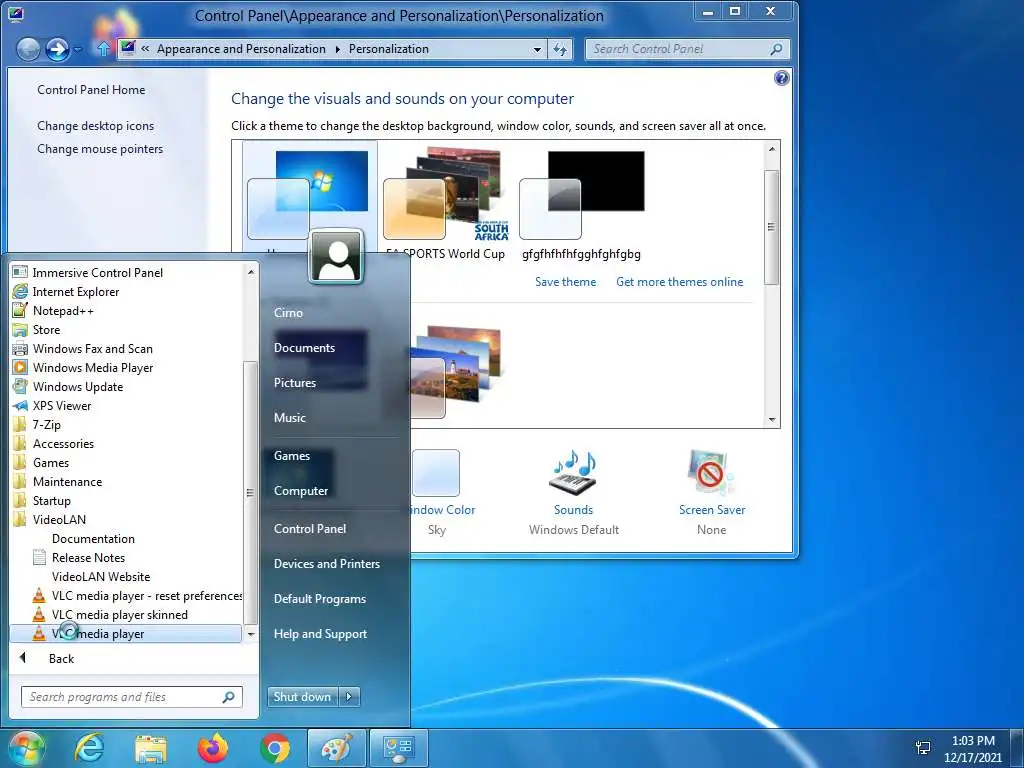The image size is (1024, 768).
Task: Open Default Programs
Action: [319, 598]
